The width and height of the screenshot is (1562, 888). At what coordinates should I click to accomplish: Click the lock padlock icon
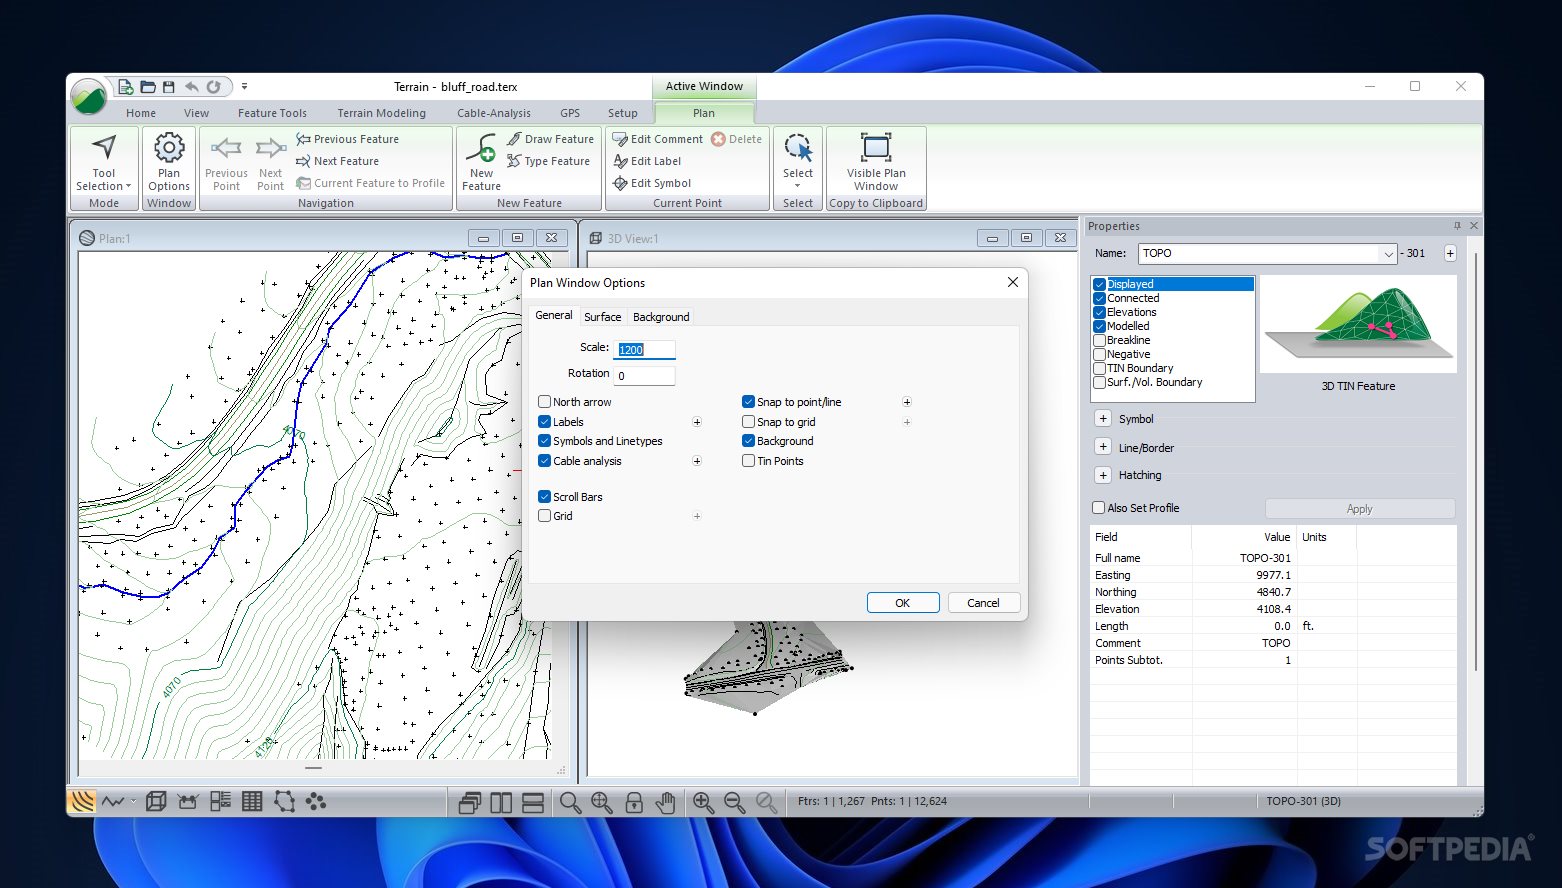[x=634, y=802]
